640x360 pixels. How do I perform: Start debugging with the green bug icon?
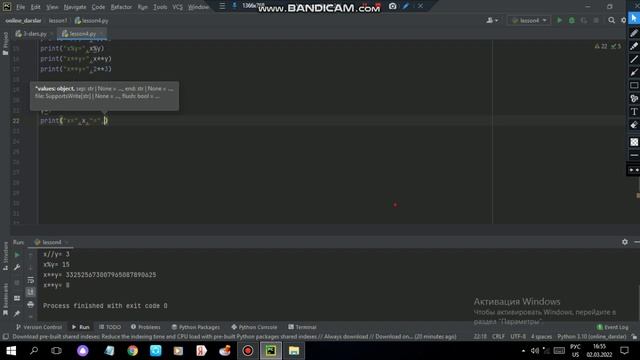pyautogui.click(x=571, y=20)
